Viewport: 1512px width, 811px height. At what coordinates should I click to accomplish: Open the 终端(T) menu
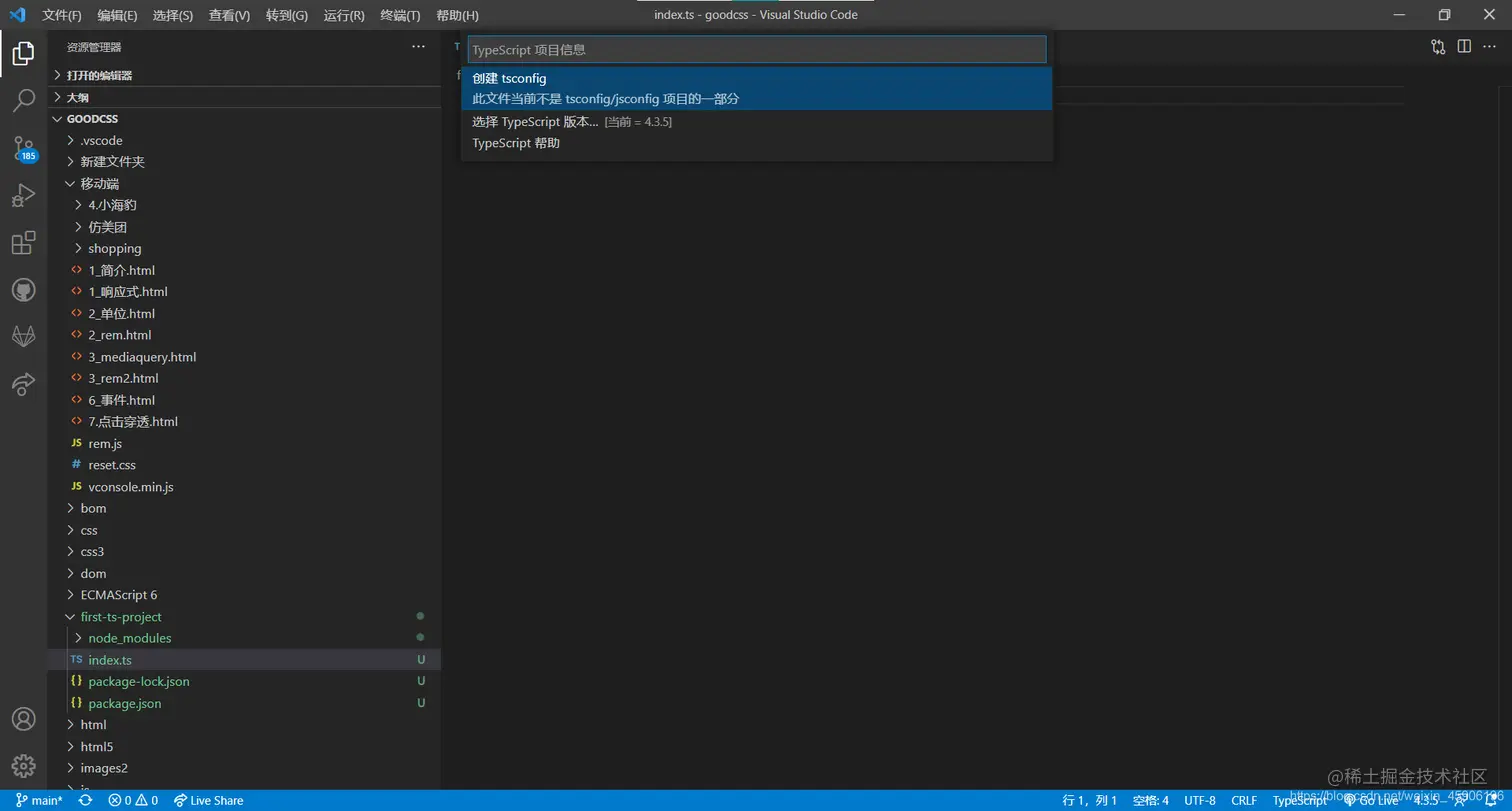pyautogui.click(x=400, y=15)
